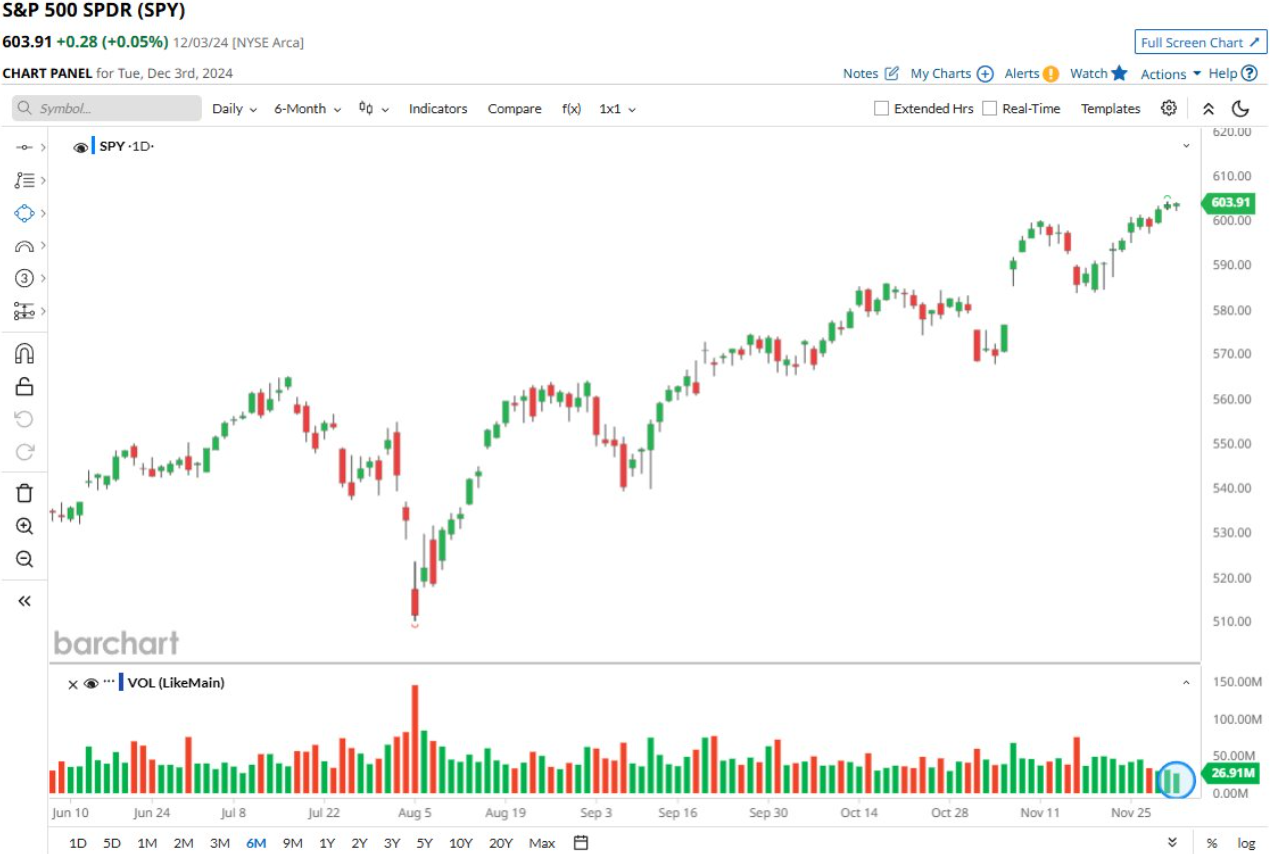
Task: Open the 6-Month period dropdown
Action: (x=307, y=108)
